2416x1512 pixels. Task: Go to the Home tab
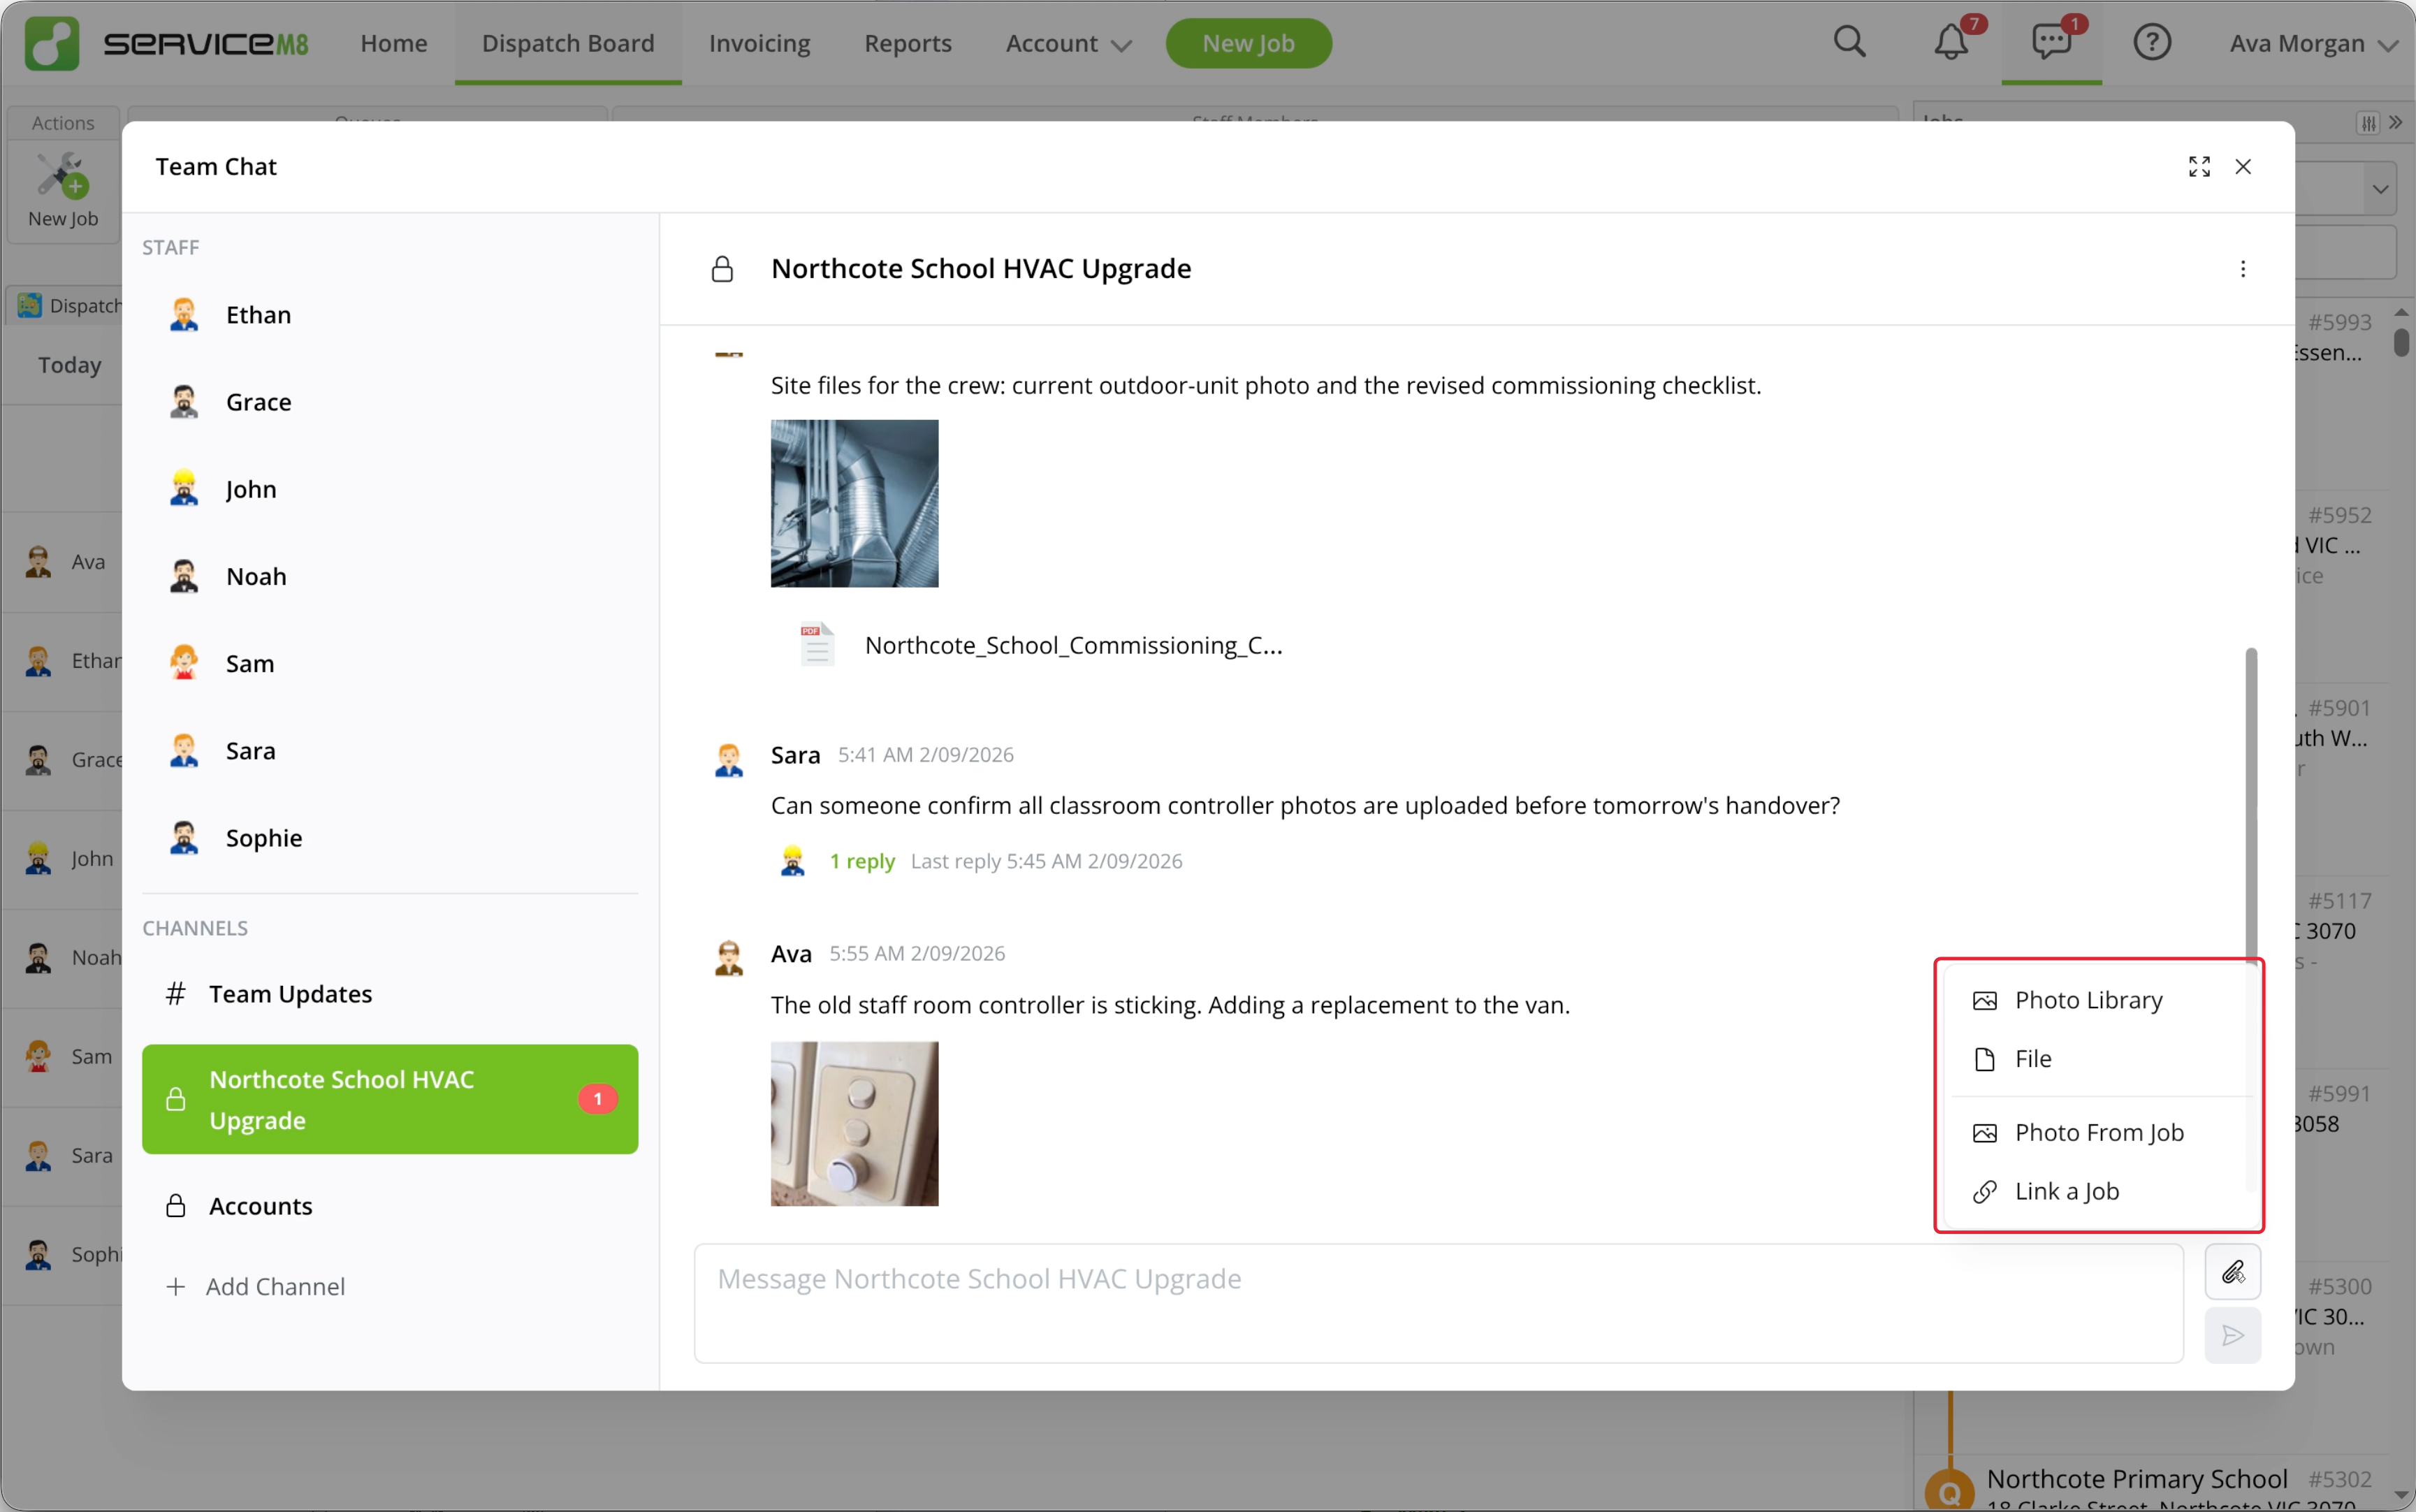[x=394, y=43]
